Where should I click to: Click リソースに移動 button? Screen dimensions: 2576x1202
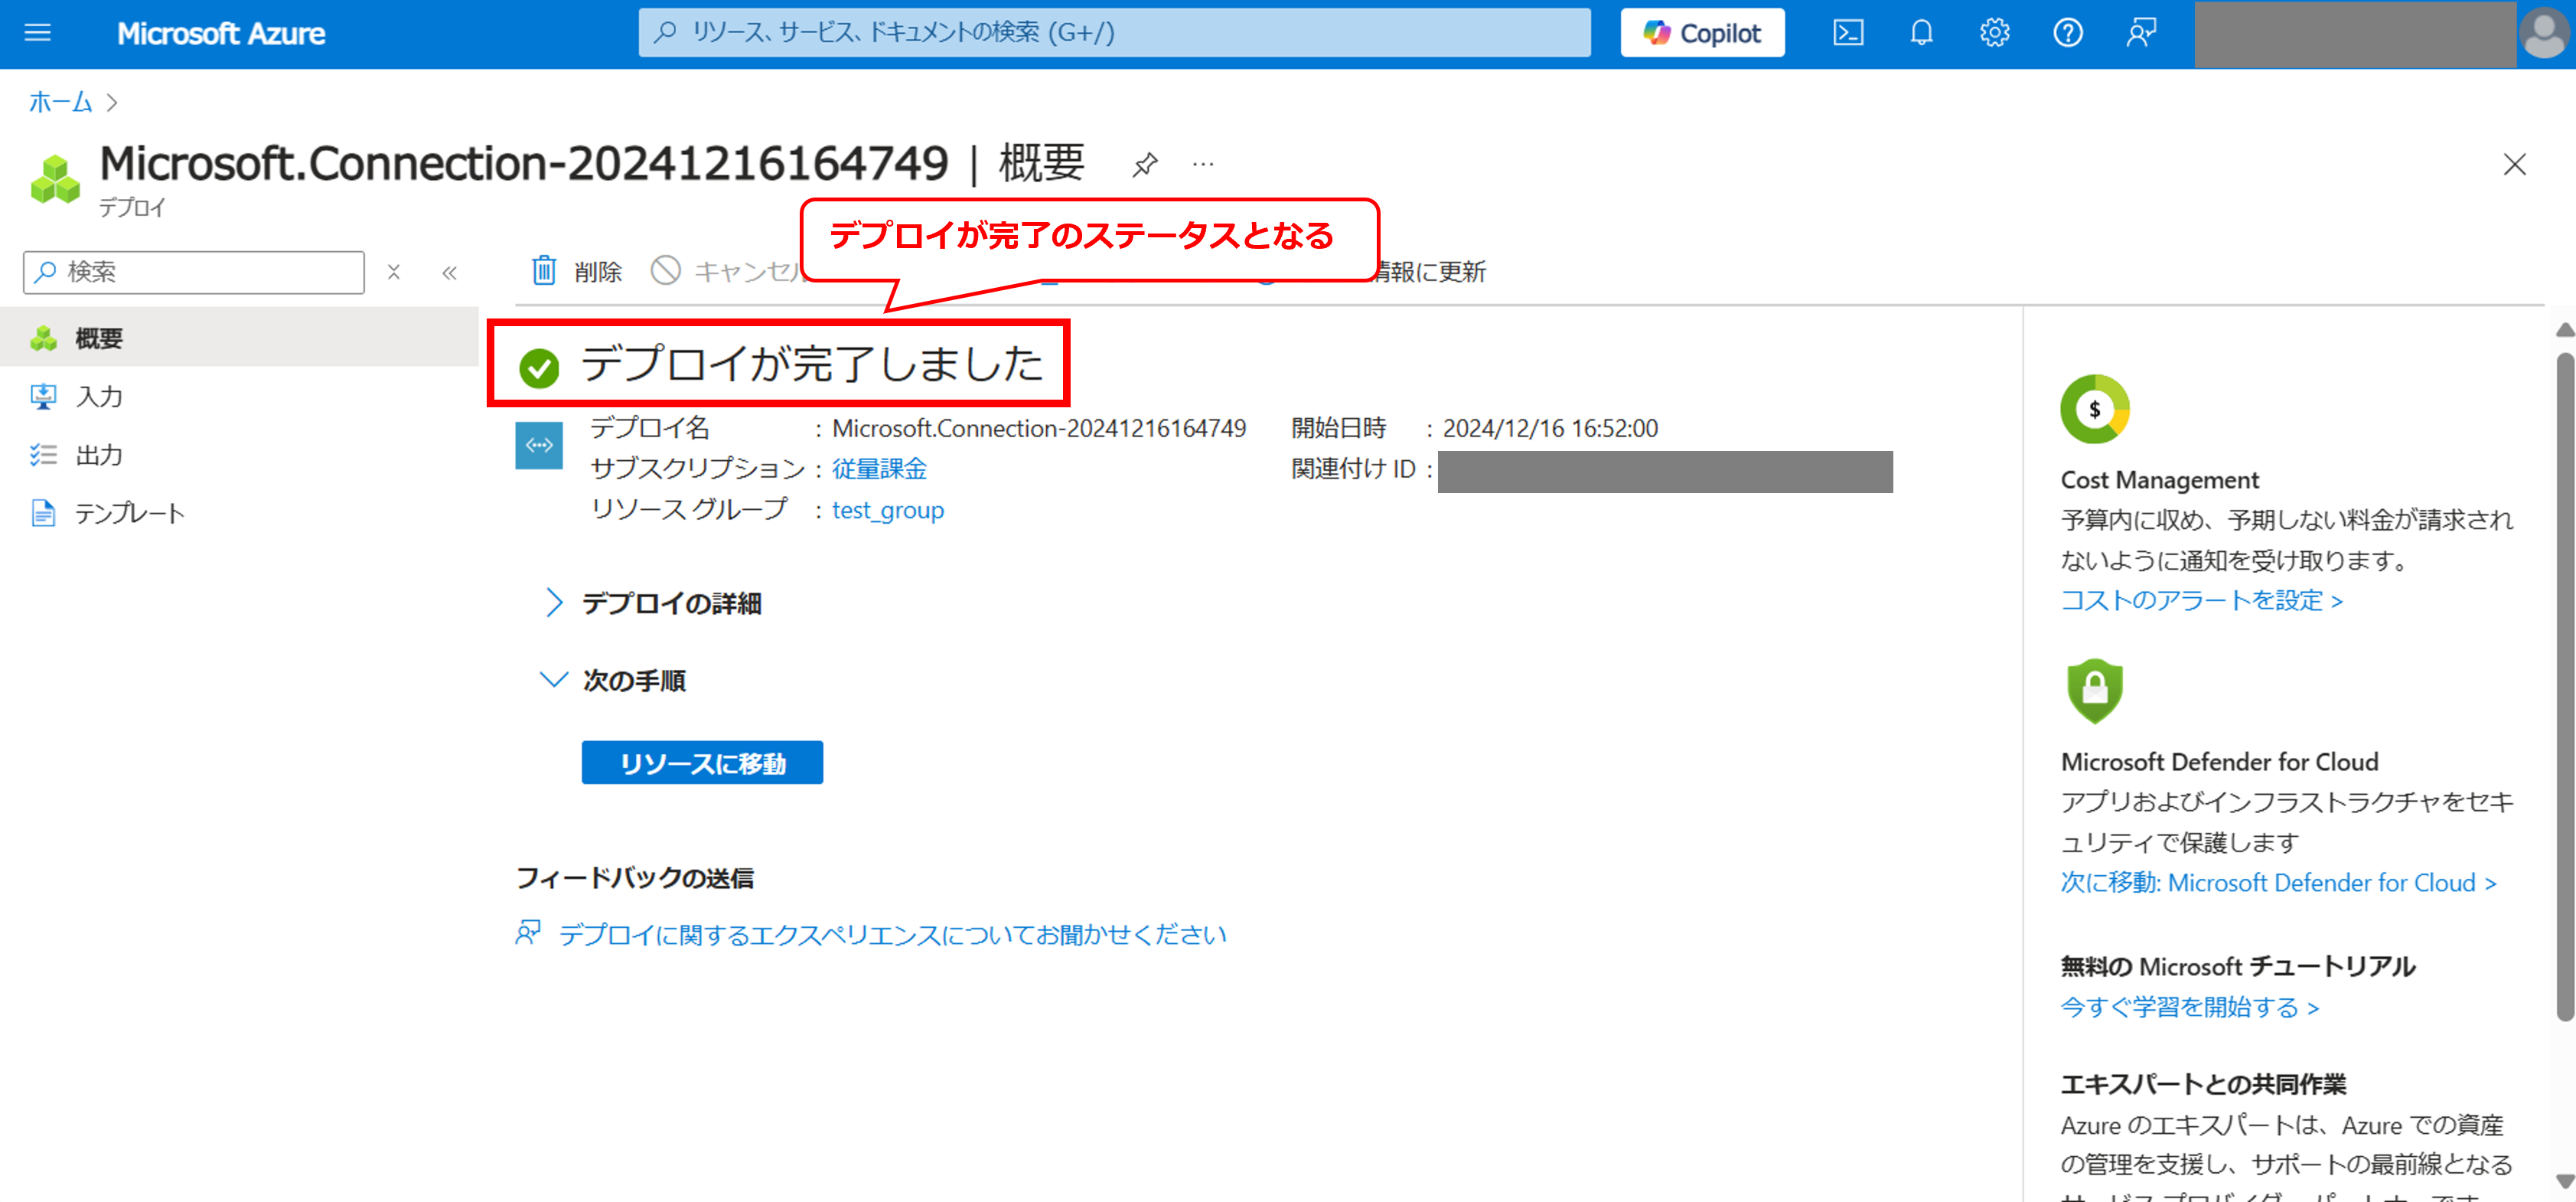point(702,763)
